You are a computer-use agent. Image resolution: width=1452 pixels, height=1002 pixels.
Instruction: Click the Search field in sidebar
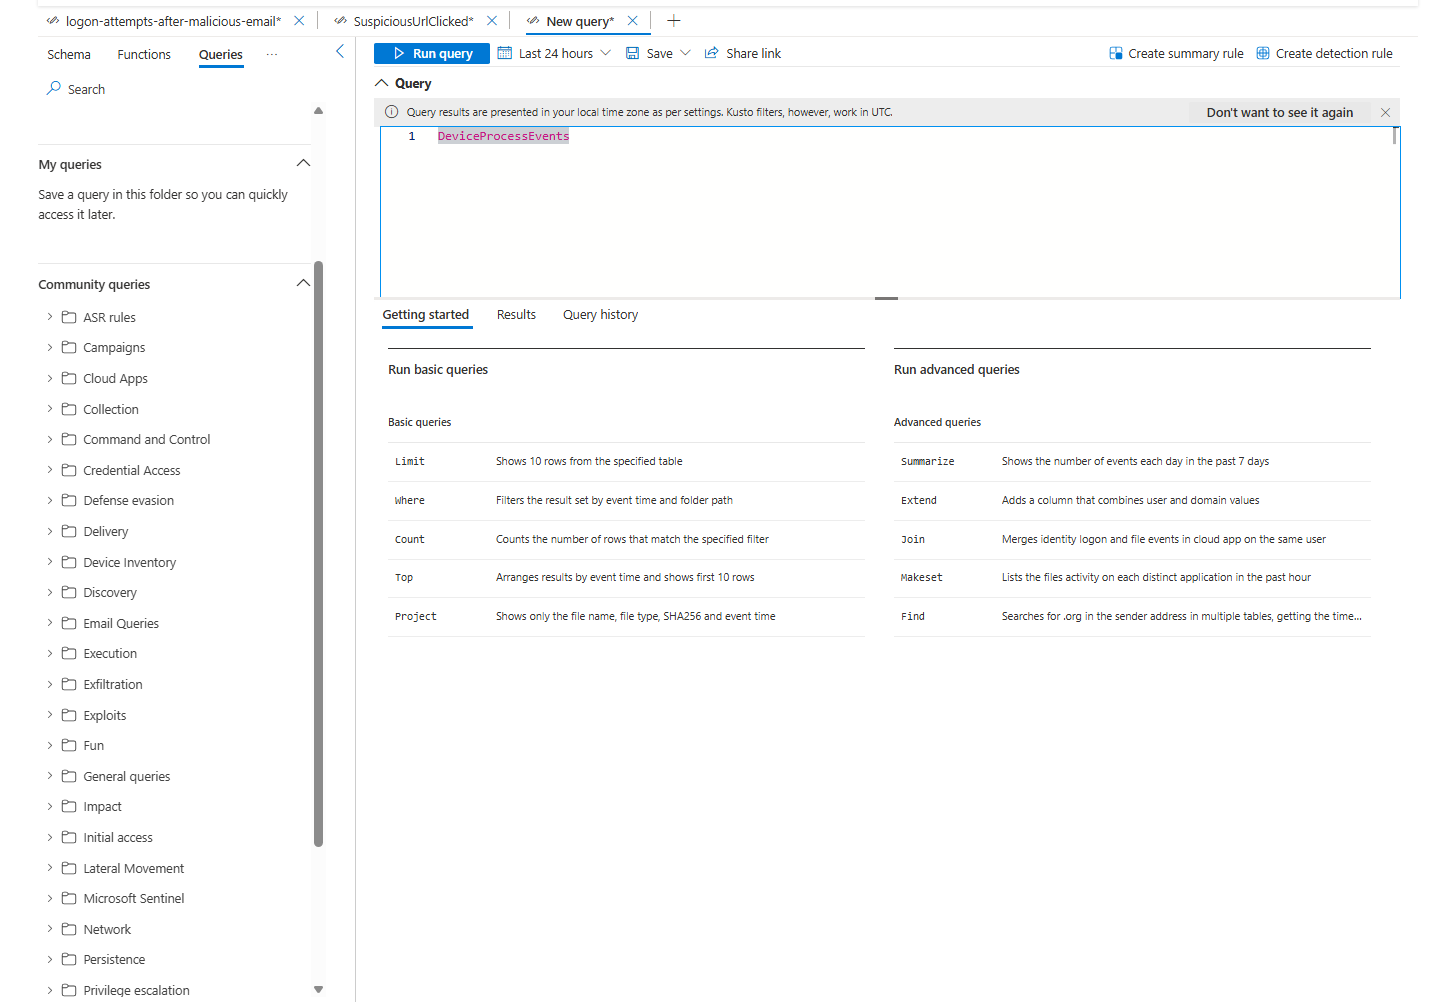pos(87,90)
